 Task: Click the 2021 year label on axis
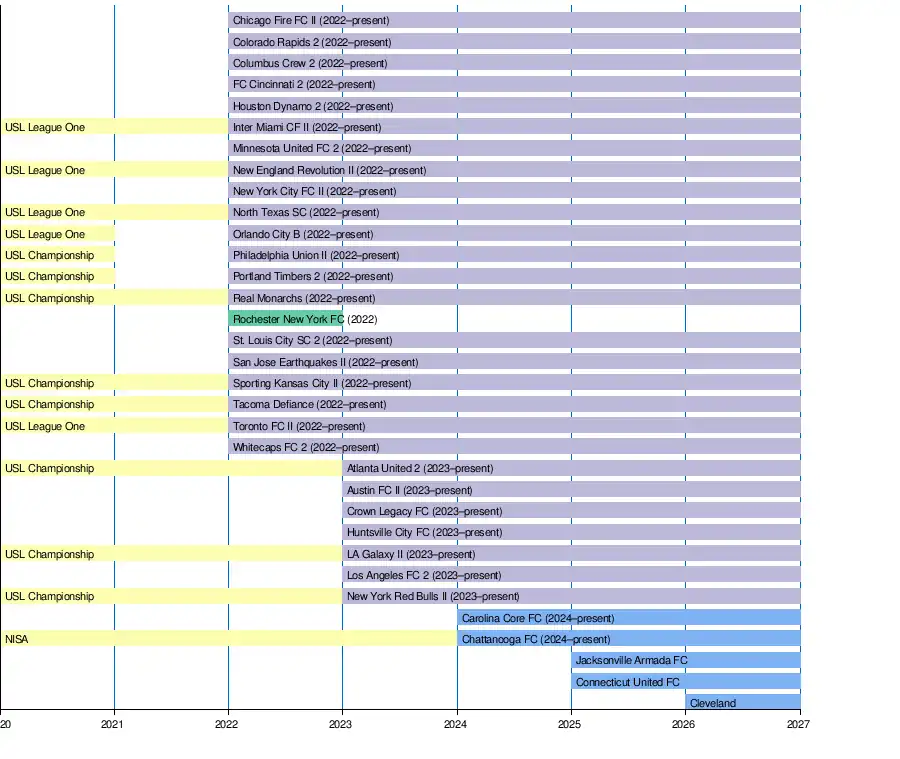point(114,724)
